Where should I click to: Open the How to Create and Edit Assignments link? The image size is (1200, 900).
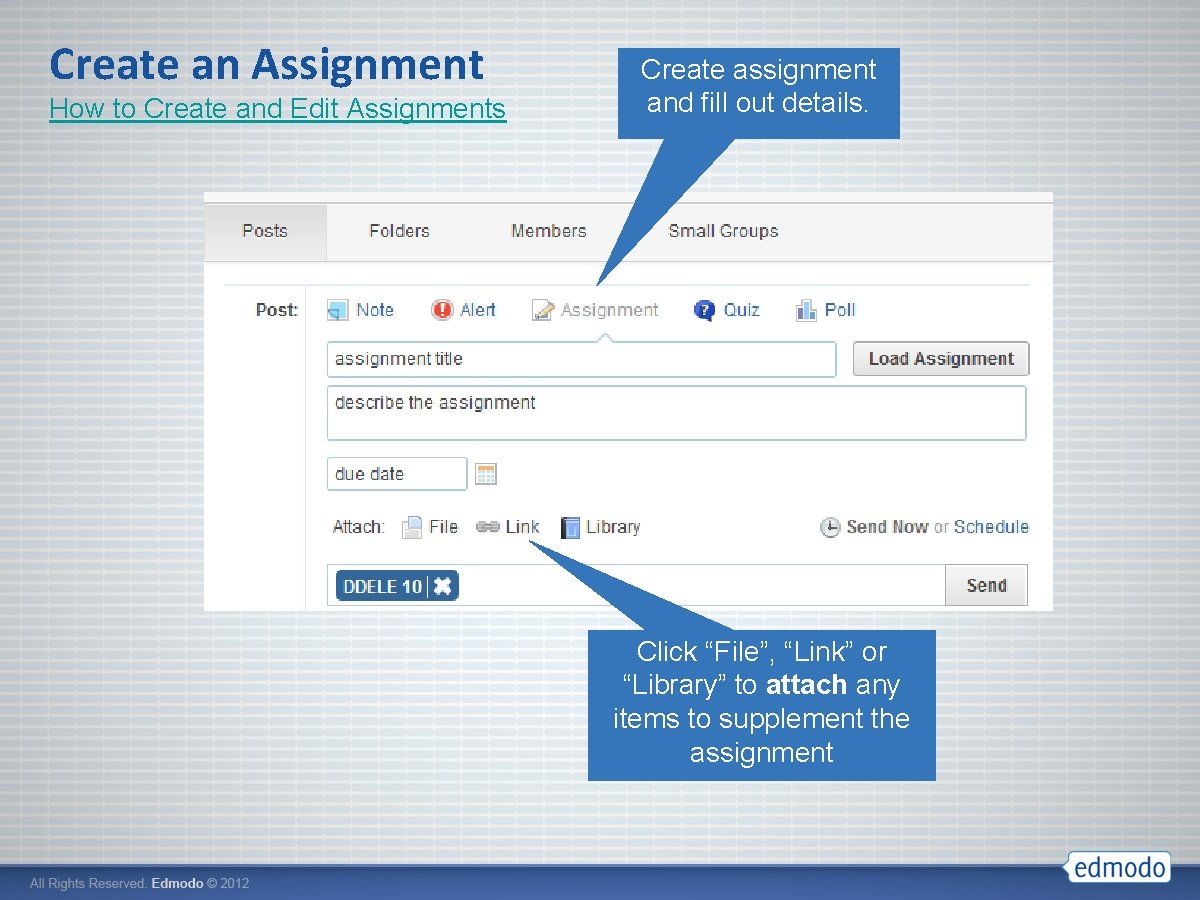click(x=278, y=109)
